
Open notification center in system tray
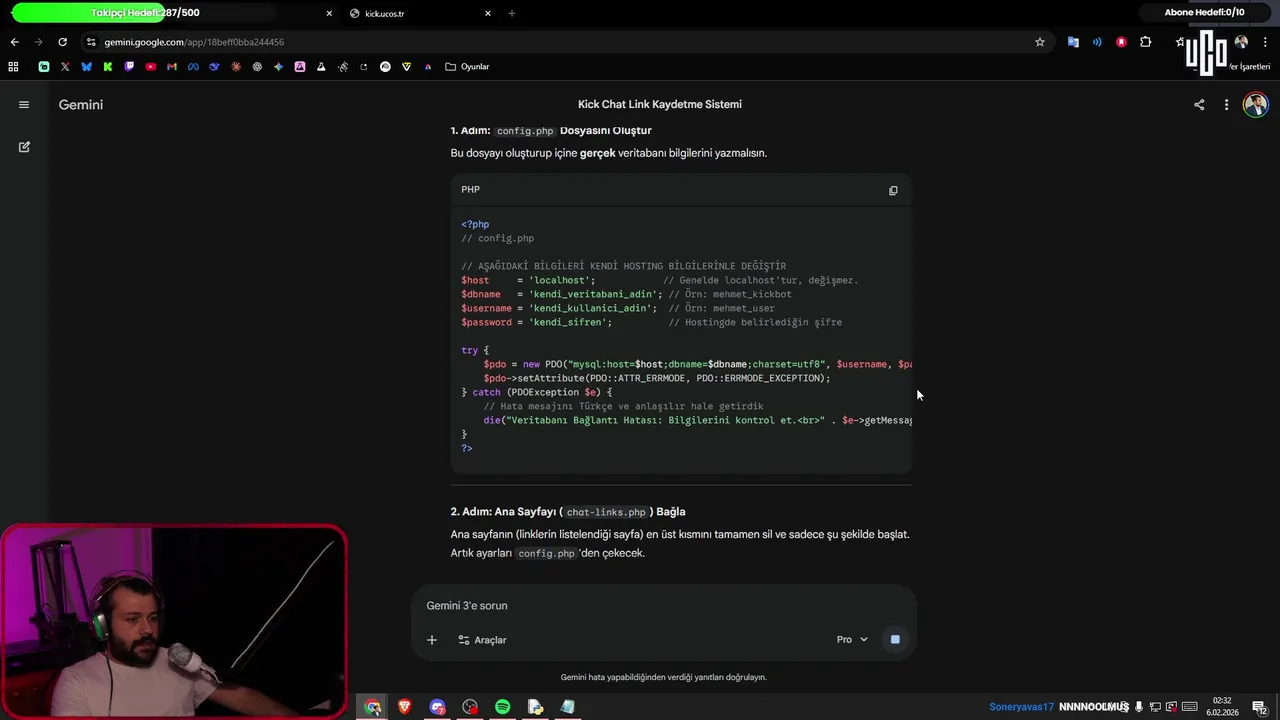(x=1262, y=707)
